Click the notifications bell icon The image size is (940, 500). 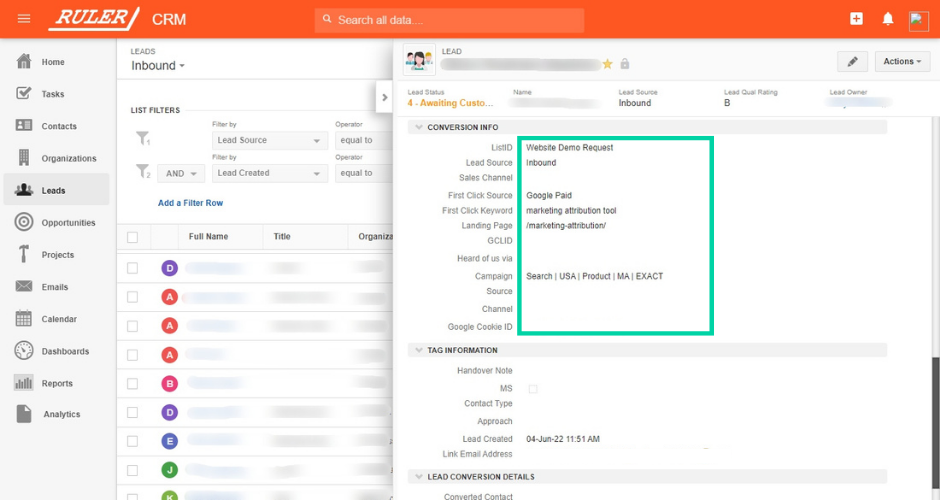tap(887, 19)
